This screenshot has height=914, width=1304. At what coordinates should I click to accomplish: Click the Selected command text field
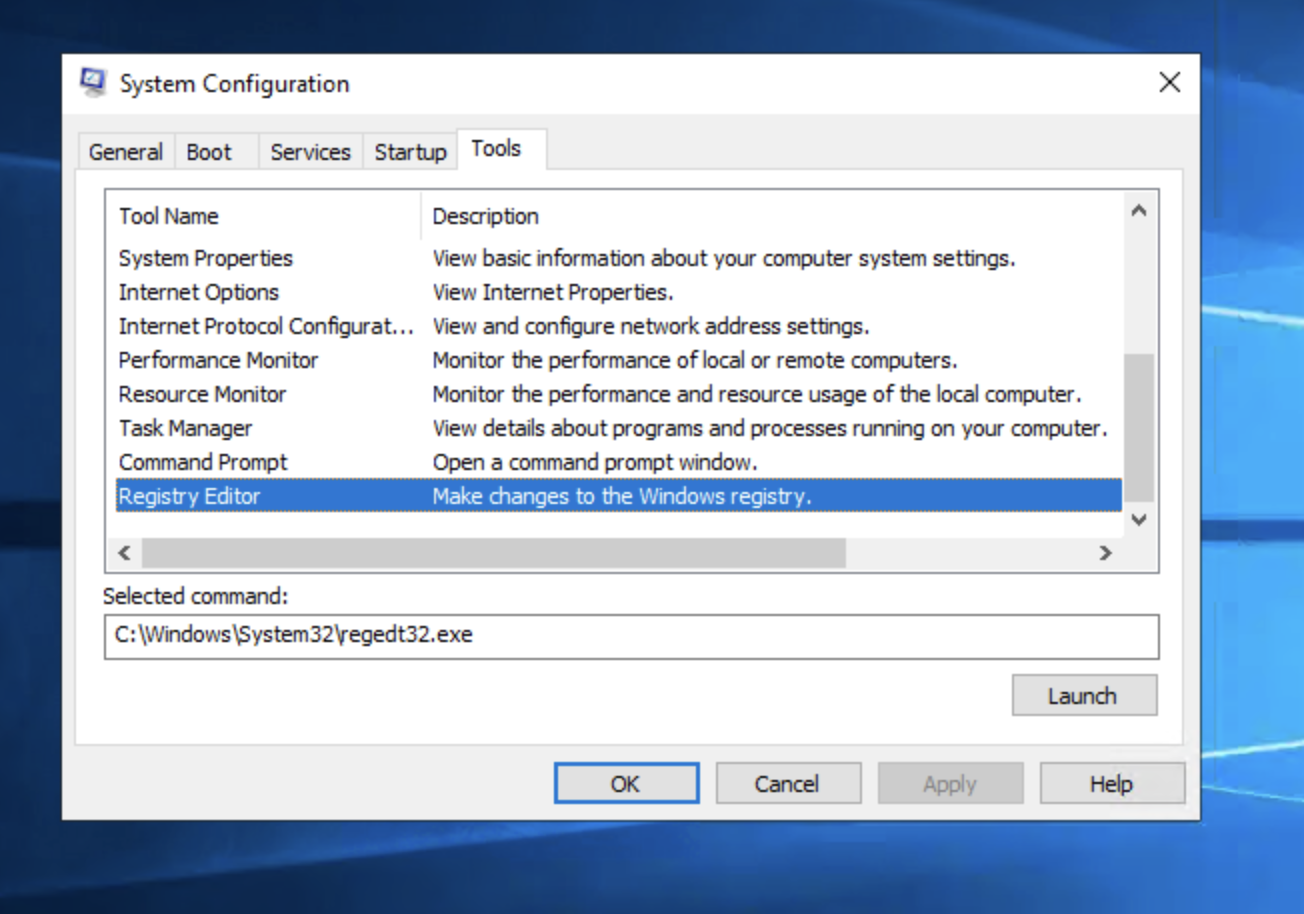pos(631,636)
